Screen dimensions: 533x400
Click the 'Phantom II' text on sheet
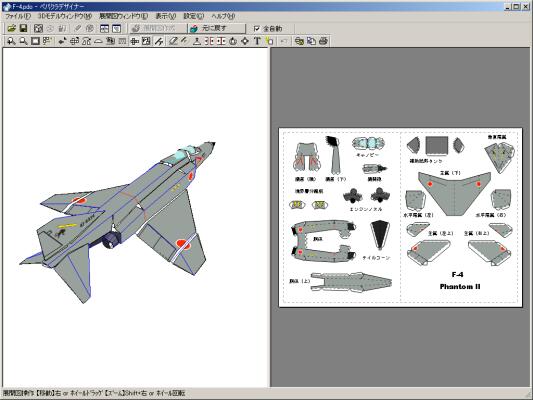coord(460,286)
